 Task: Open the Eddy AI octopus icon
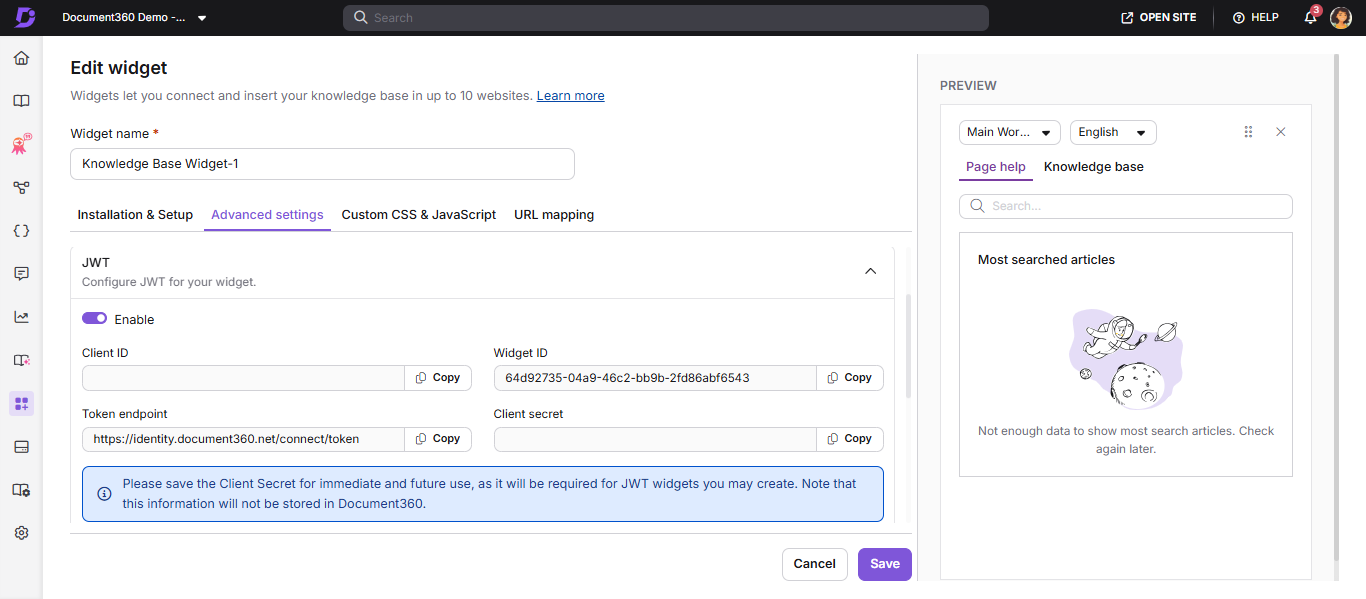[x=21, y=144]
